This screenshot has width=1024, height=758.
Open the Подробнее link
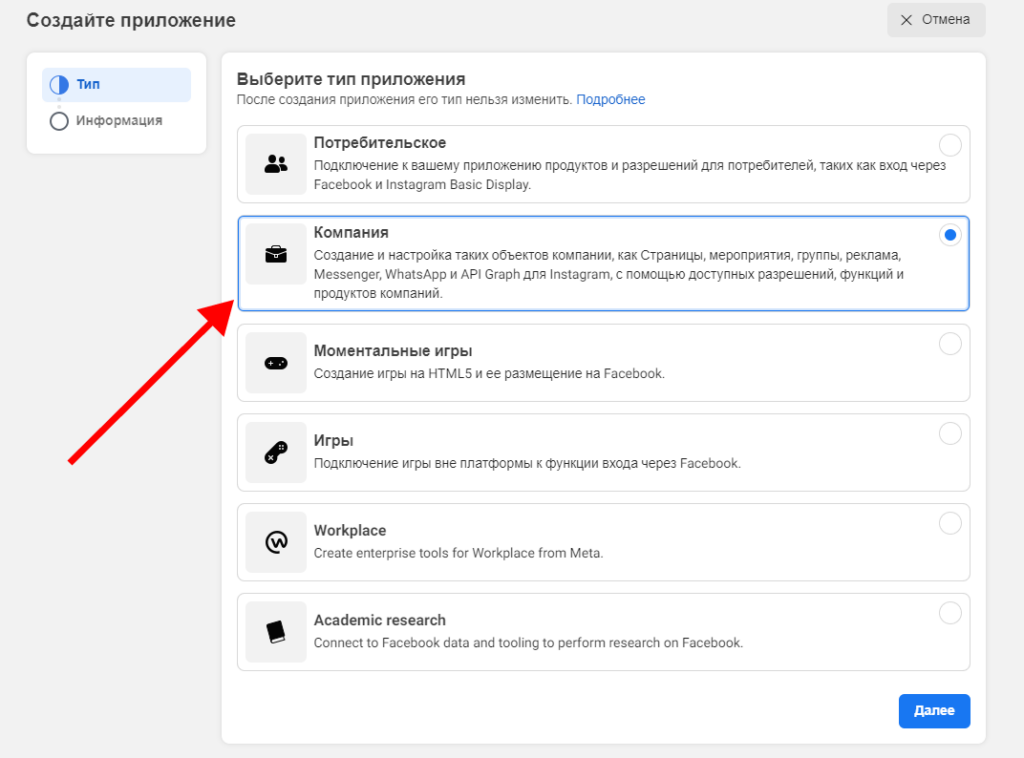[610, 100]
